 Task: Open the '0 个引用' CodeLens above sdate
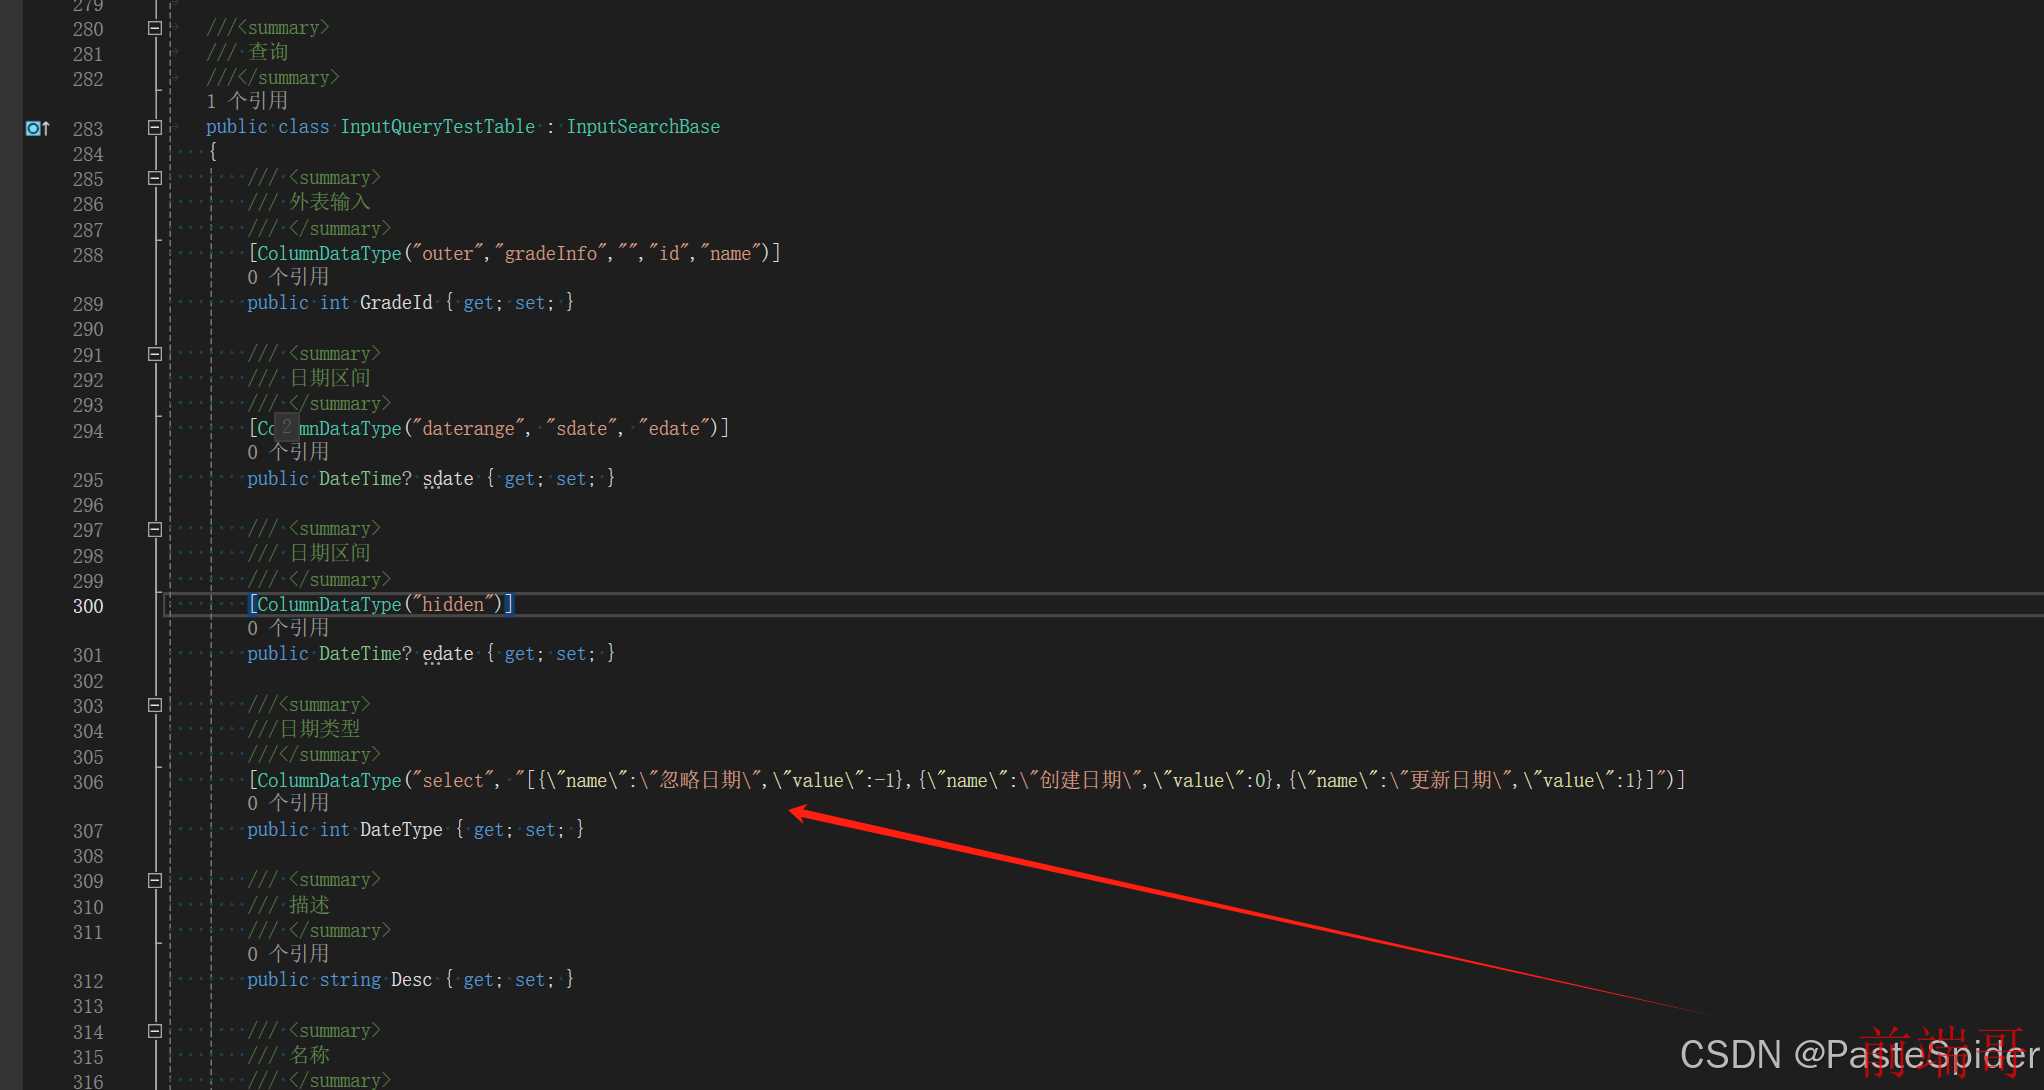(x=288, y=452)
